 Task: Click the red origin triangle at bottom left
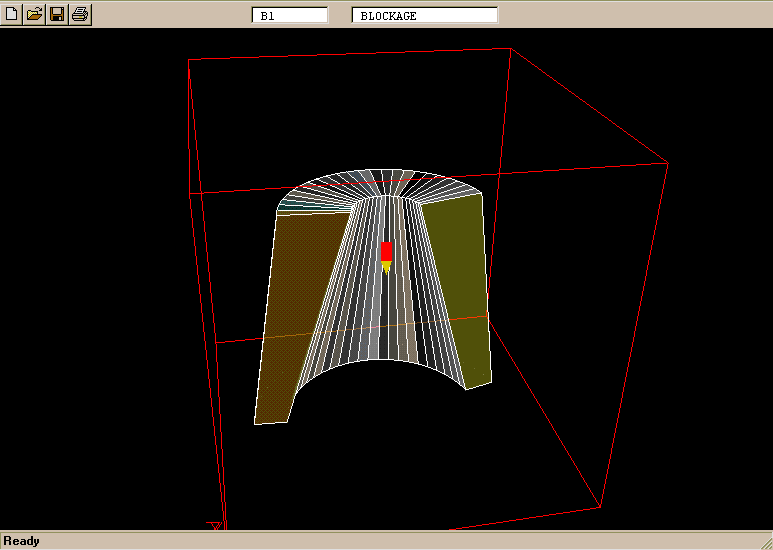click(213, 524)
